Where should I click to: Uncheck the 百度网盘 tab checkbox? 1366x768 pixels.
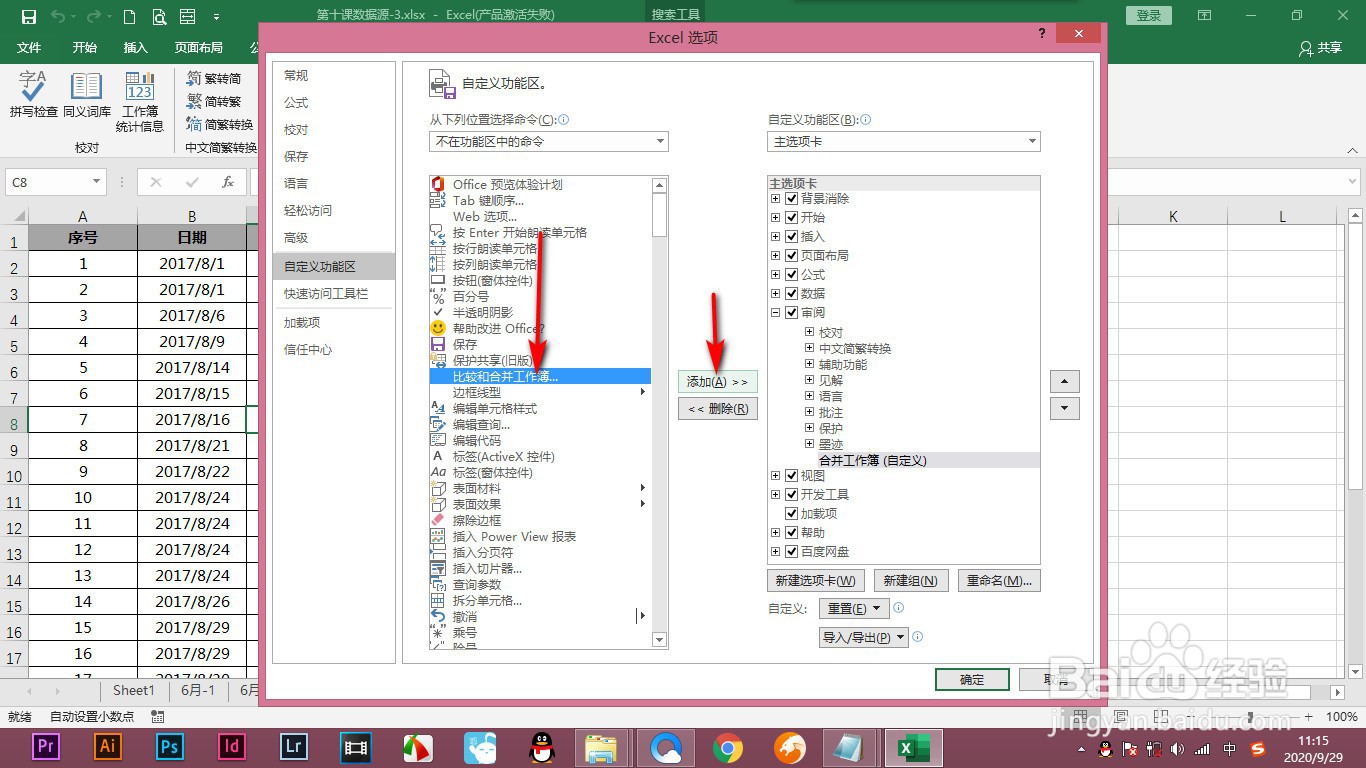point(792,552)
